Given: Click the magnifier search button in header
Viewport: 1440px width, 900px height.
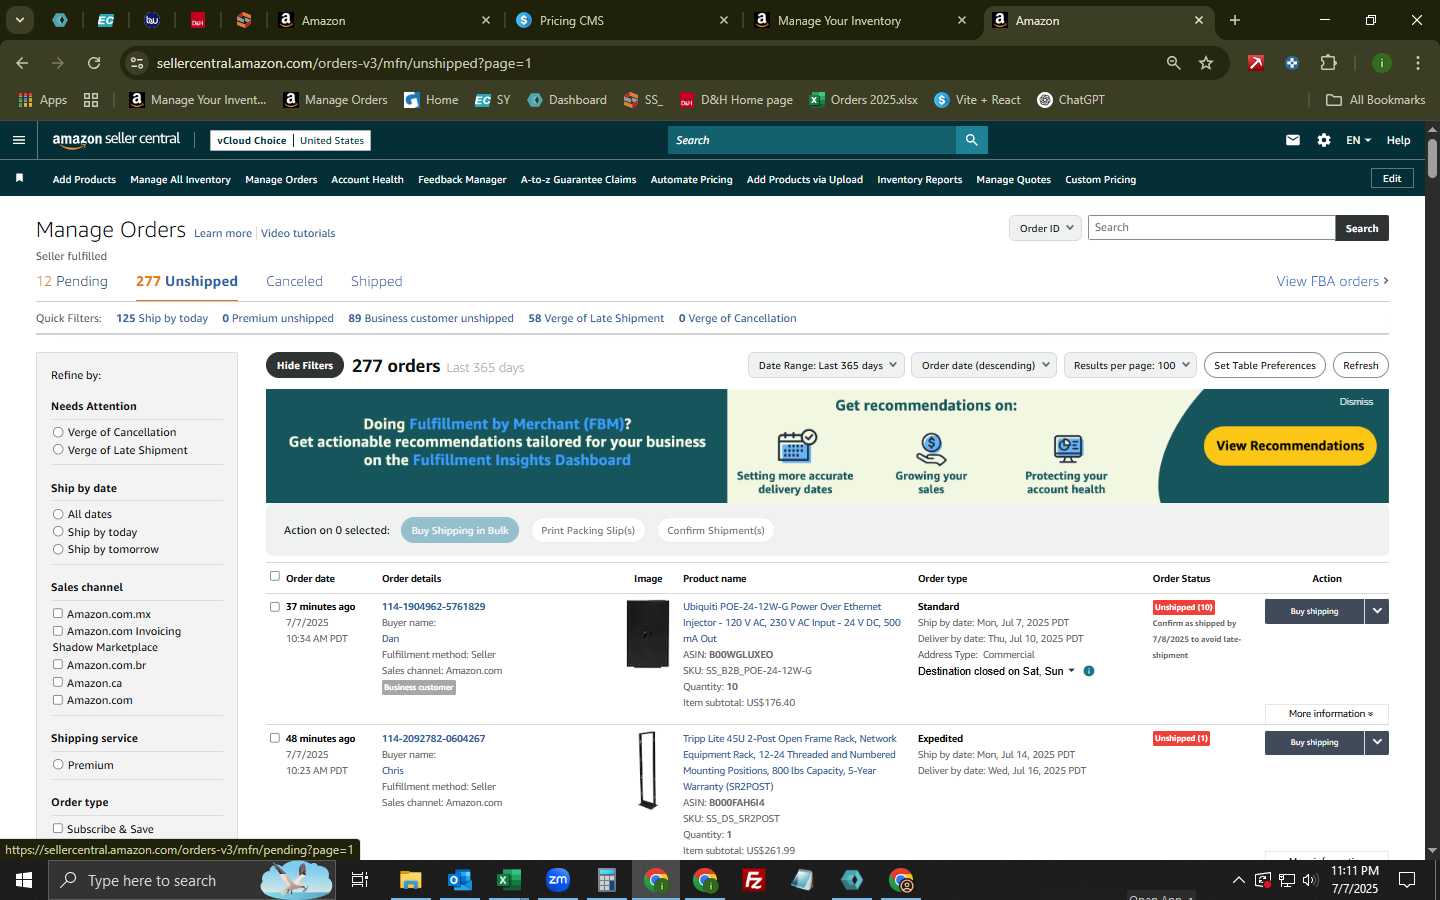Looking at the screenshot, I should 971,140.
